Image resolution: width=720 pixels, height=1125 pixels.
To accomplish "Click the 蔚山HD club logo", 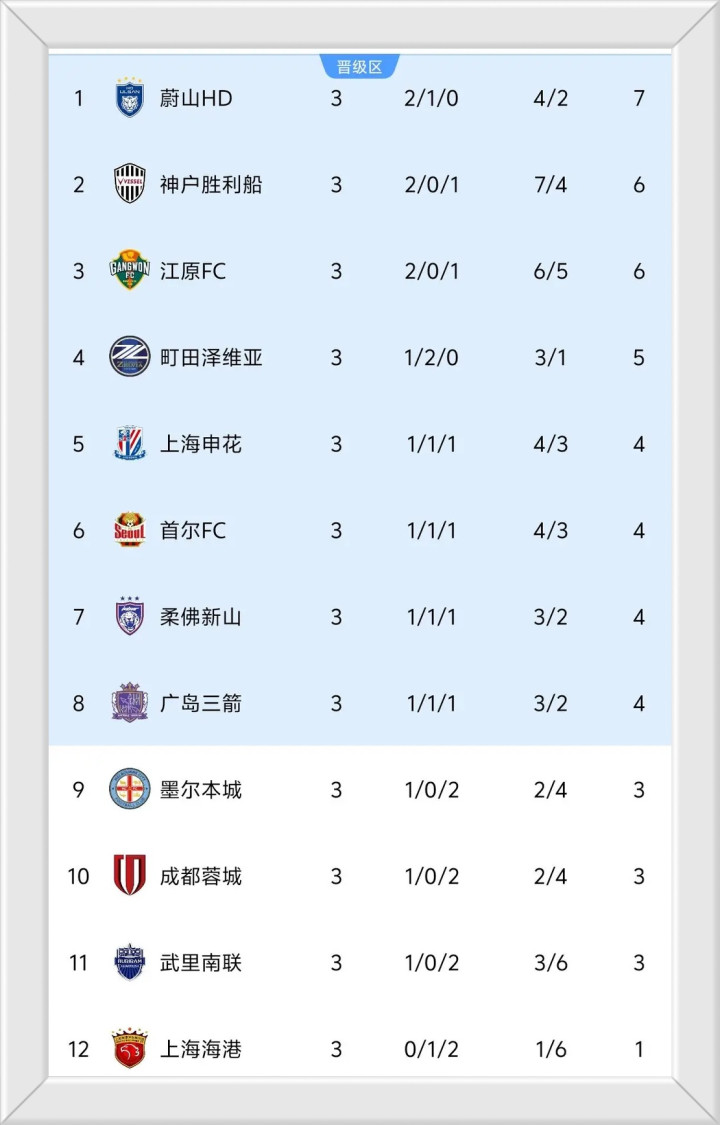I will (x=129, y=98).
